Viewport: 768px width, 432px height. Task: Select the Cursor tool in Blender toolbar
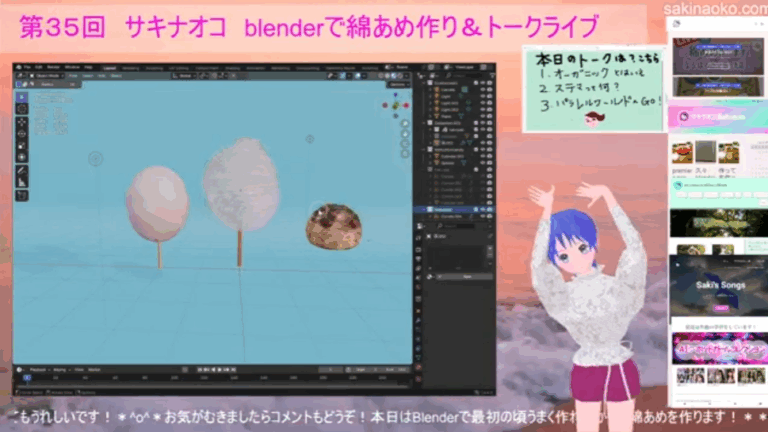point(22,108)
